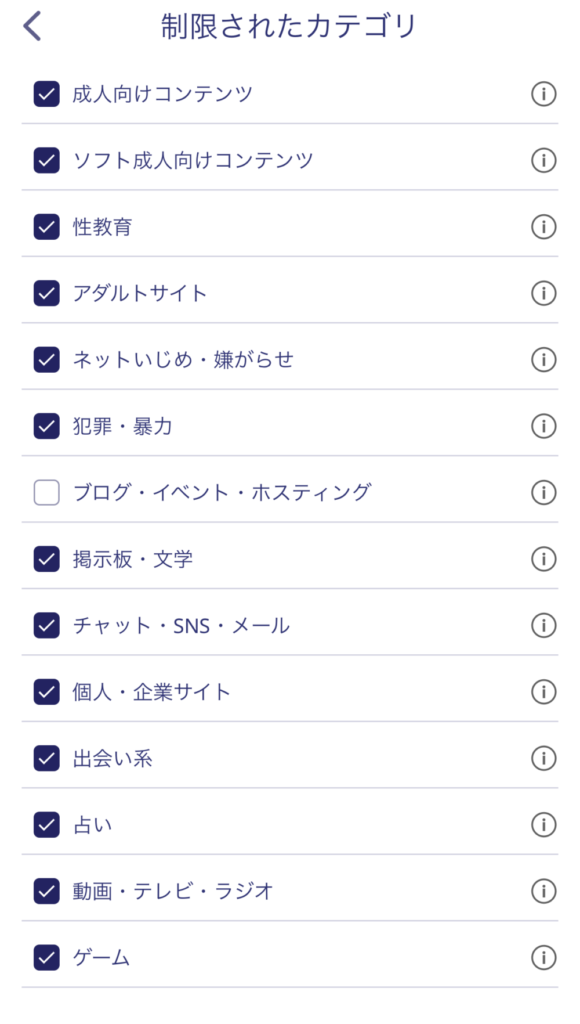
Task: Open info for the 性教育 category
Action: click(544, 227)
